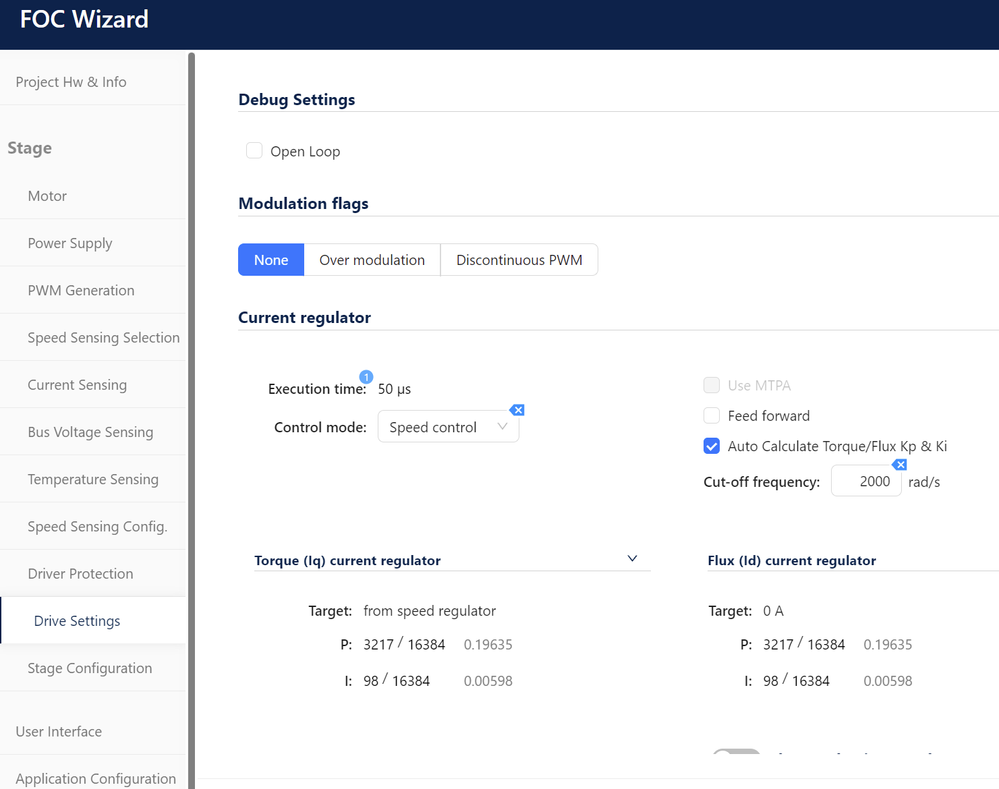Click the sidebar vertical scrollbar
Screen dimensions: 999x789
tap(191, 400)
